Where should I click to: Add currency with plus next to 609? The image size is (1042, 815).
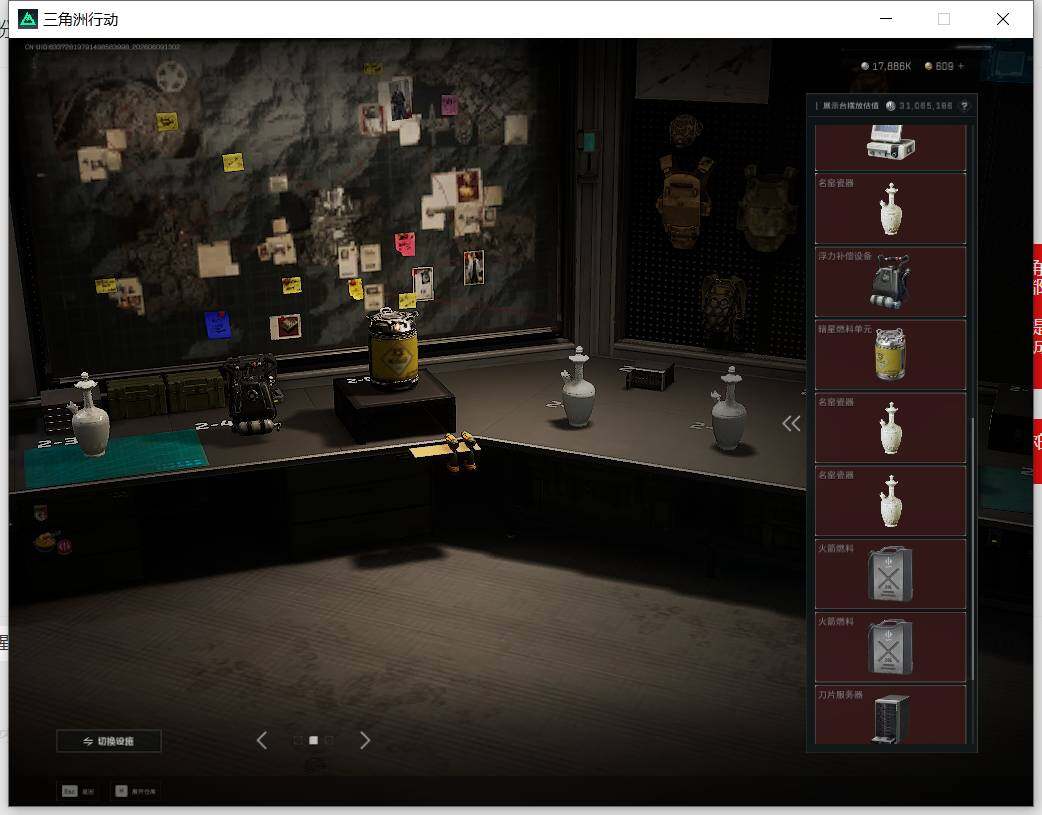961,66
